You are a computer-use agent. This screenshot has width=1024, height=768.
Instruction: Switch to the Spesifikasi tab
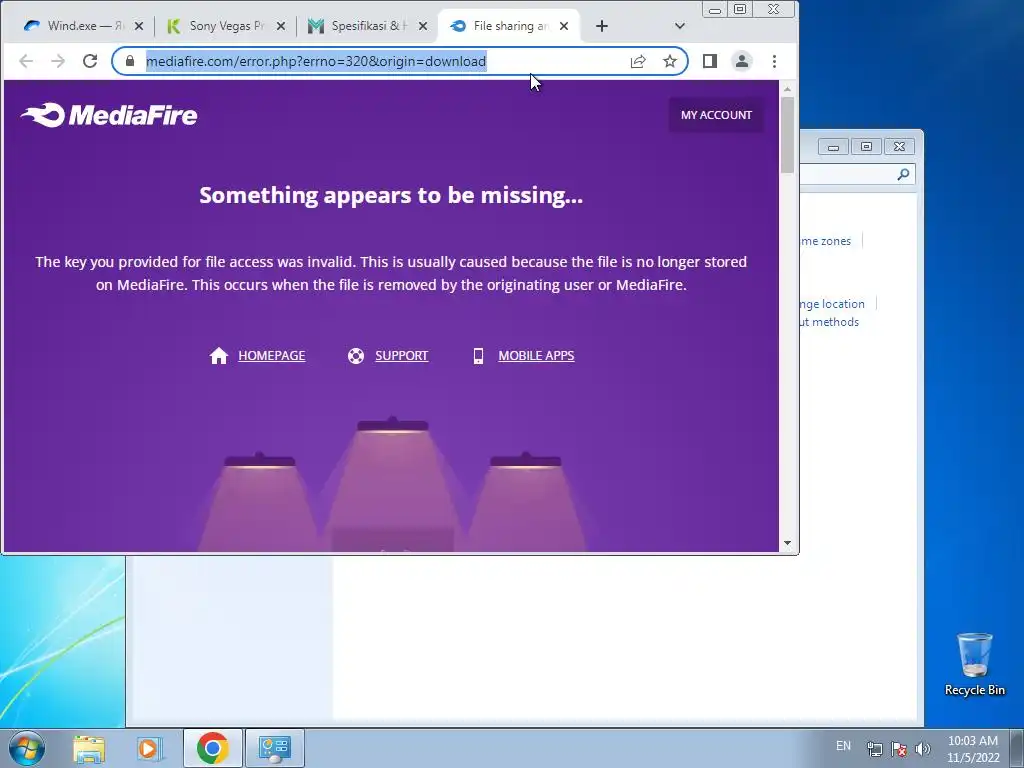click(x=362, y=26)
